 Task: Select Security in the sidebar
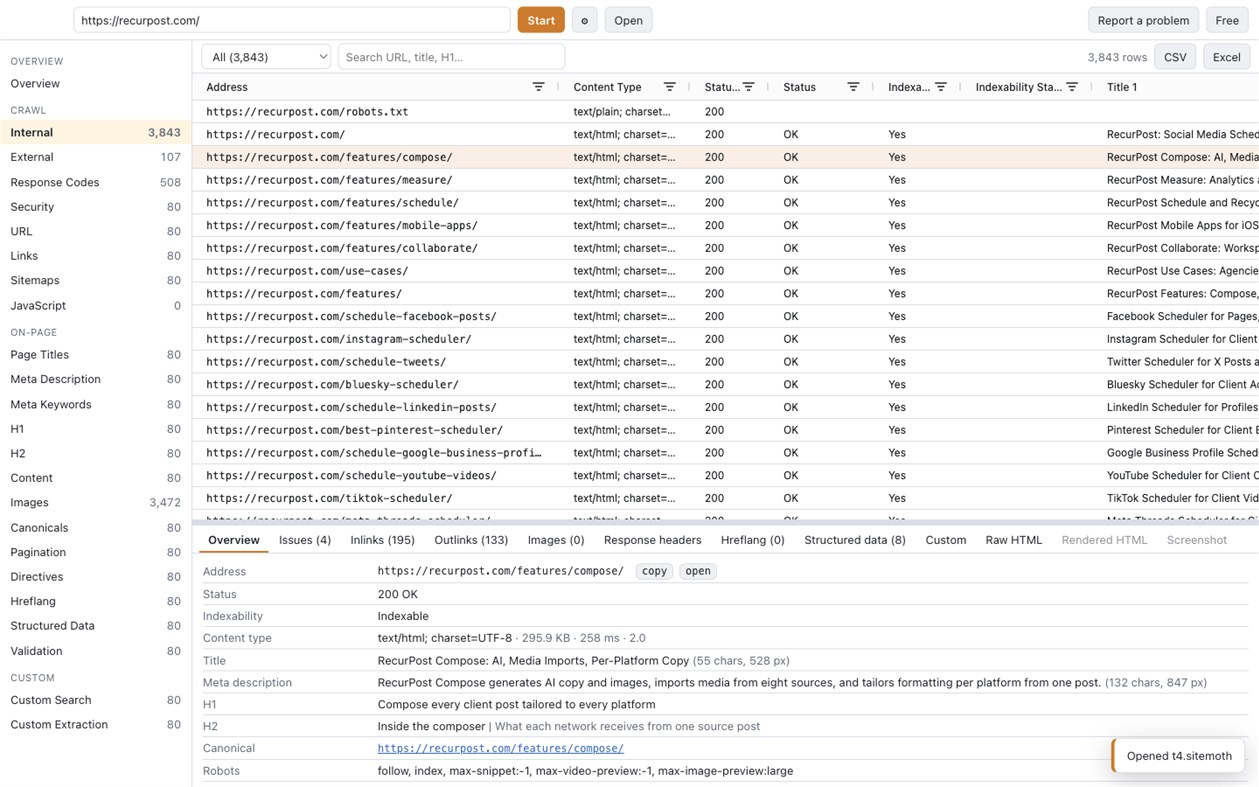96,207
